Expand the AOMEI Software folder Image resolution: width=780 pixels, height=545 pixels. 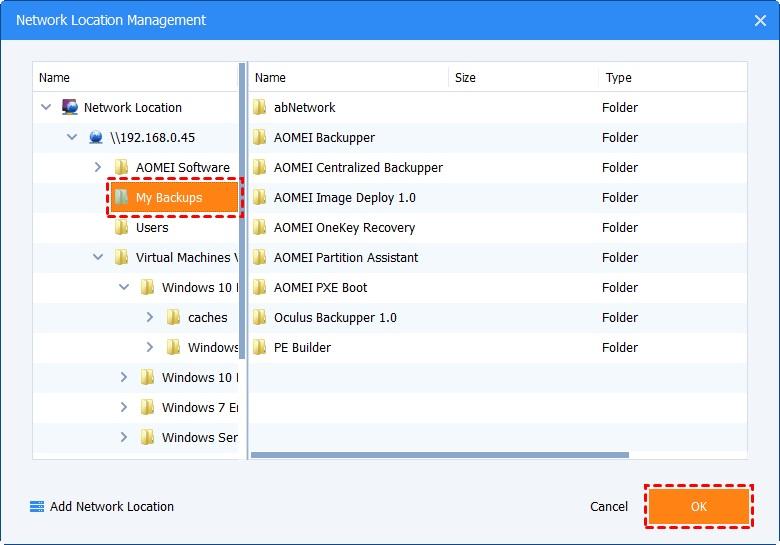click(98, 167)
